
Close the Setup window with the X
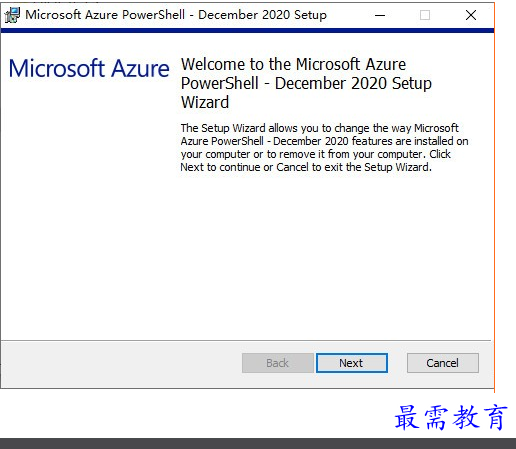[471, 15]
